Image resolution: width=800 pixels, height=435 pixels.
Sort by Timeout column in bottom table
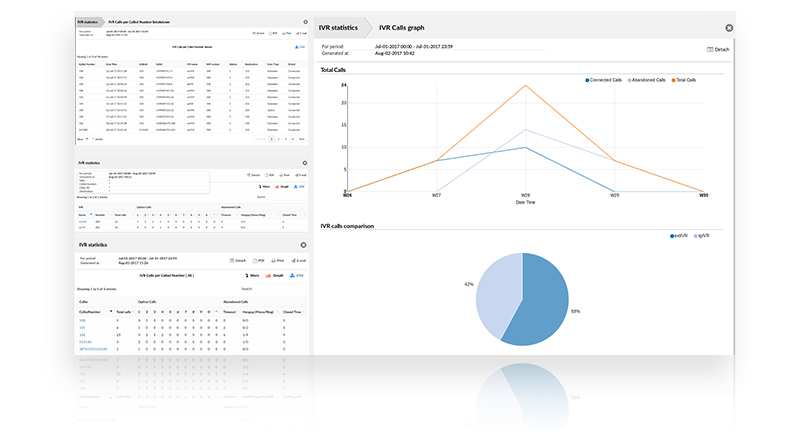click(x=231, y=312)
